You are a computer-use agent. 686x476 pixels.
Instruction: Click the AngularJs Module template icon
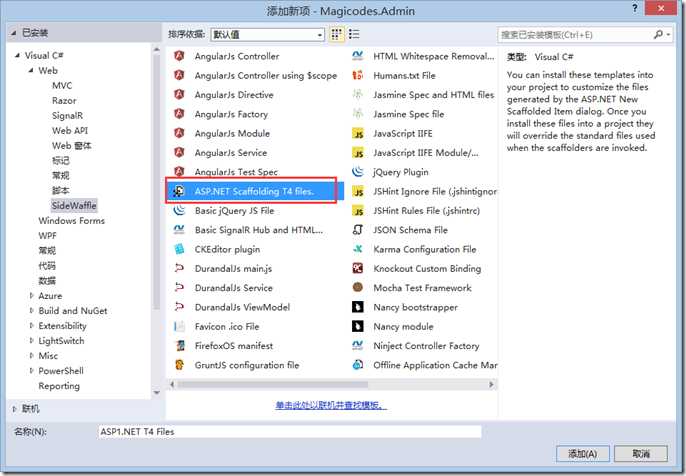click(x=179, y=133)
